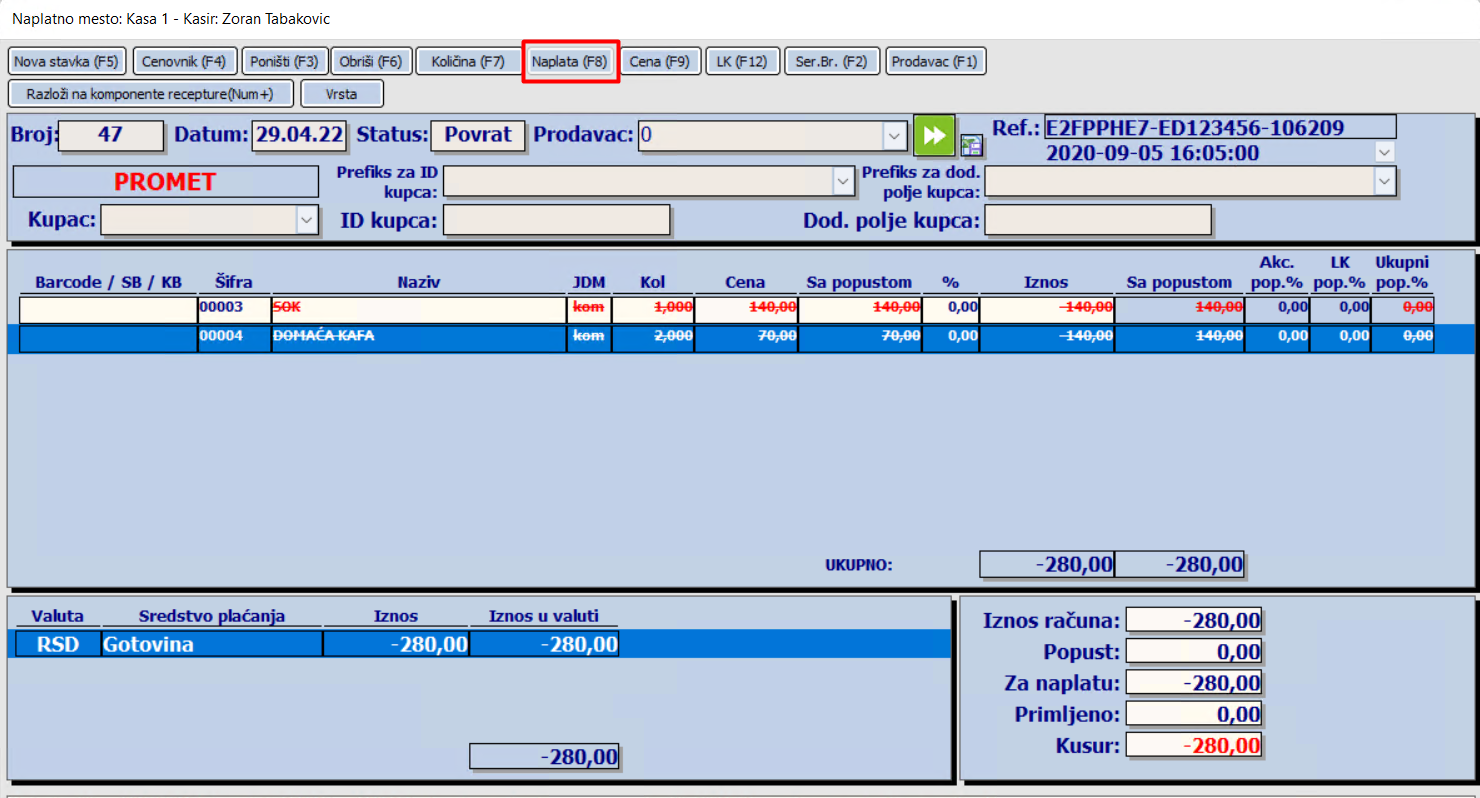Screen dimensions: 1480x798
Task: Click the Iznos računa field
Action: (1194, 621)
